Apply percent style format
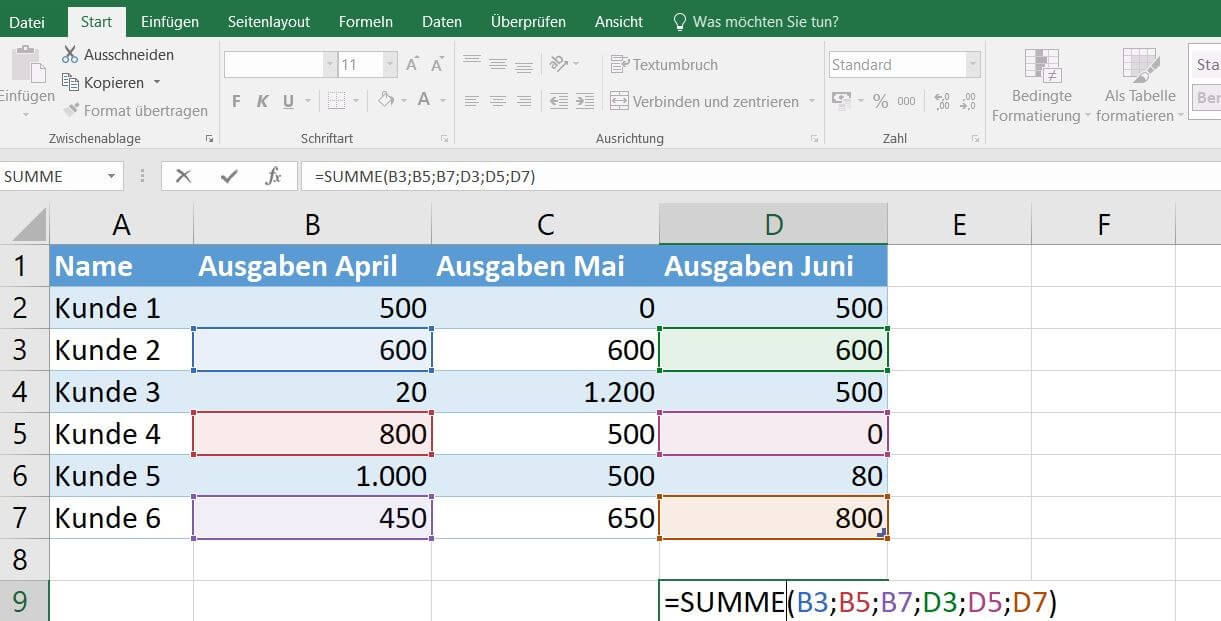This screenshot has width=1221, height=621. (880, 101)
